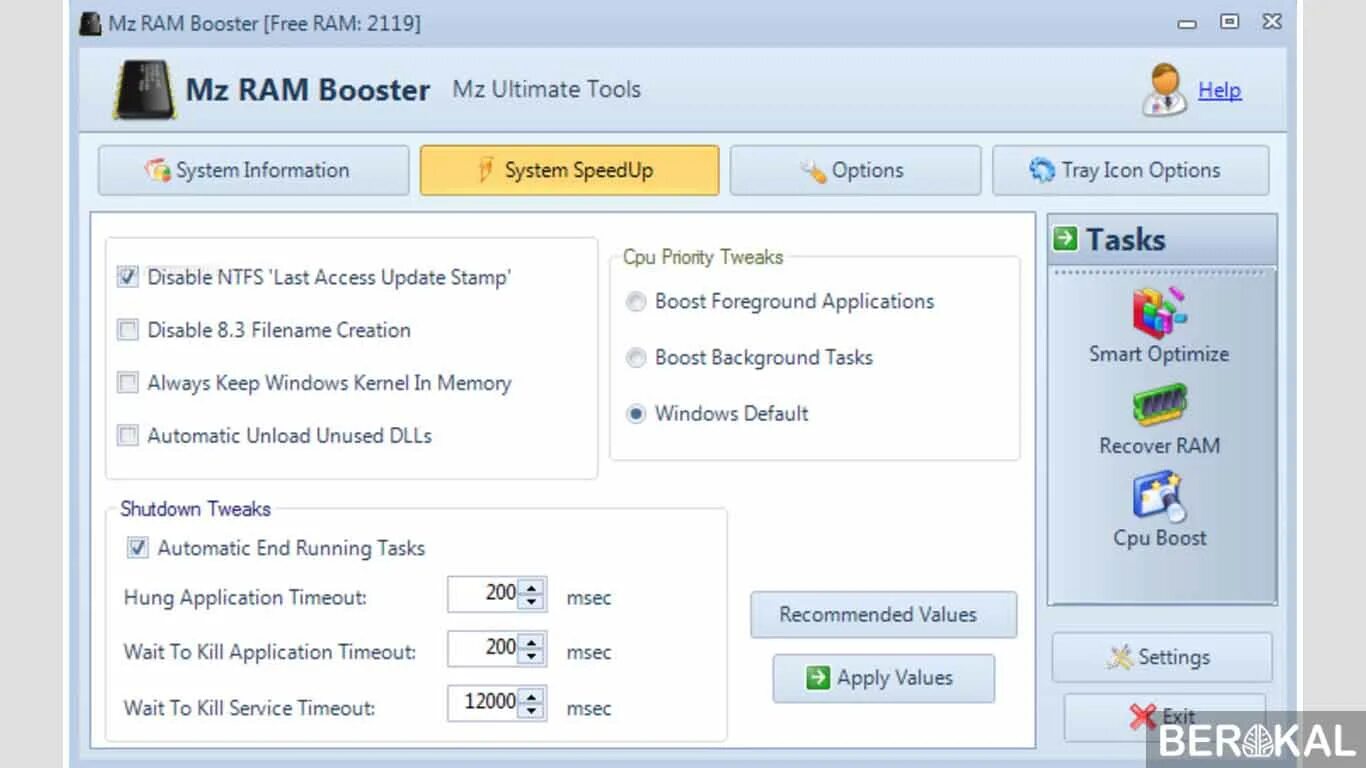Click the Tasks panel header
Viewport: 1366px width, 768px height.
[1162, 240]
